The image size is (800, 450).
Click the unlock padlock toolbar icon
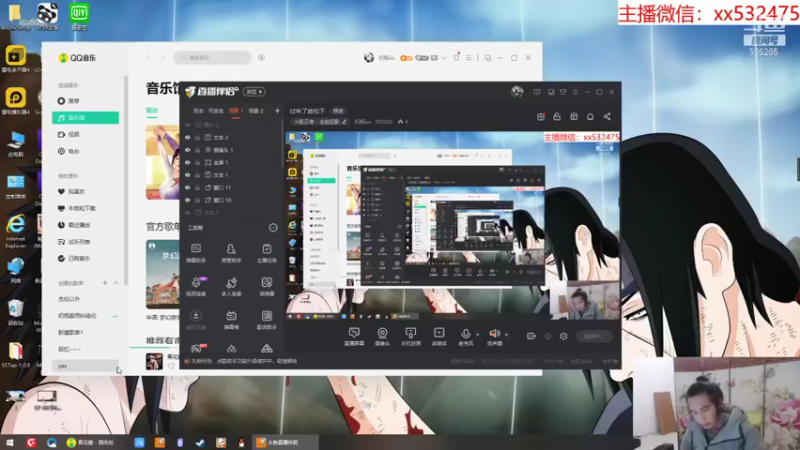(x=557, y=116)
